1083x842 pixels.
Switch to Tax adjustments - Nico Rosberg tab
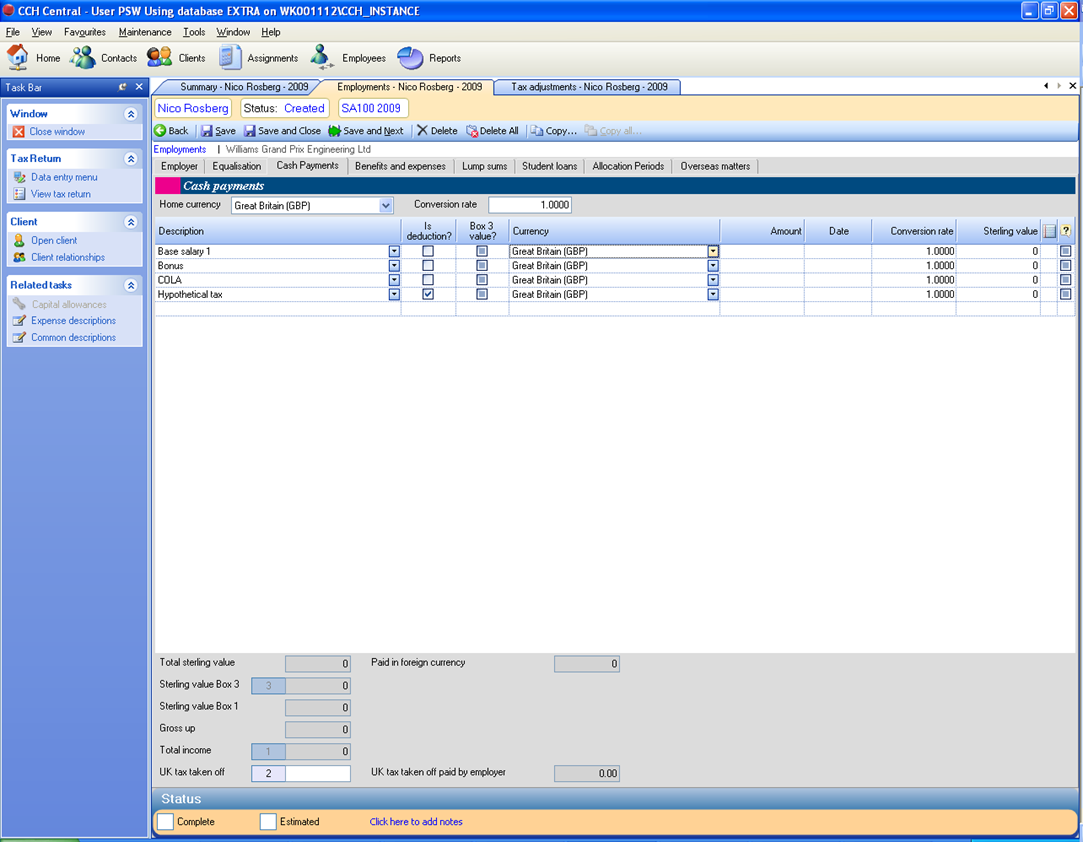click(588, 87)
